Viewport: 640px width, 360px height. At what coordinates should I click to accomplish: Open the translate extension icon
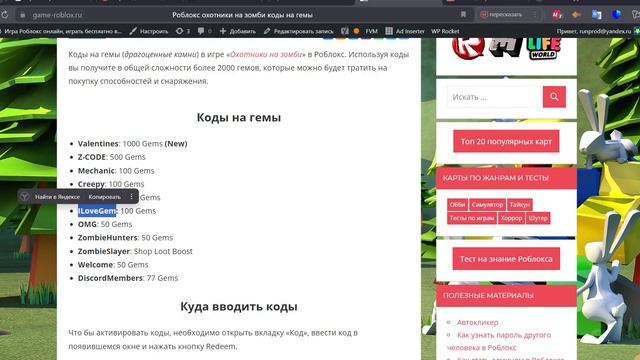click(596, 15)
